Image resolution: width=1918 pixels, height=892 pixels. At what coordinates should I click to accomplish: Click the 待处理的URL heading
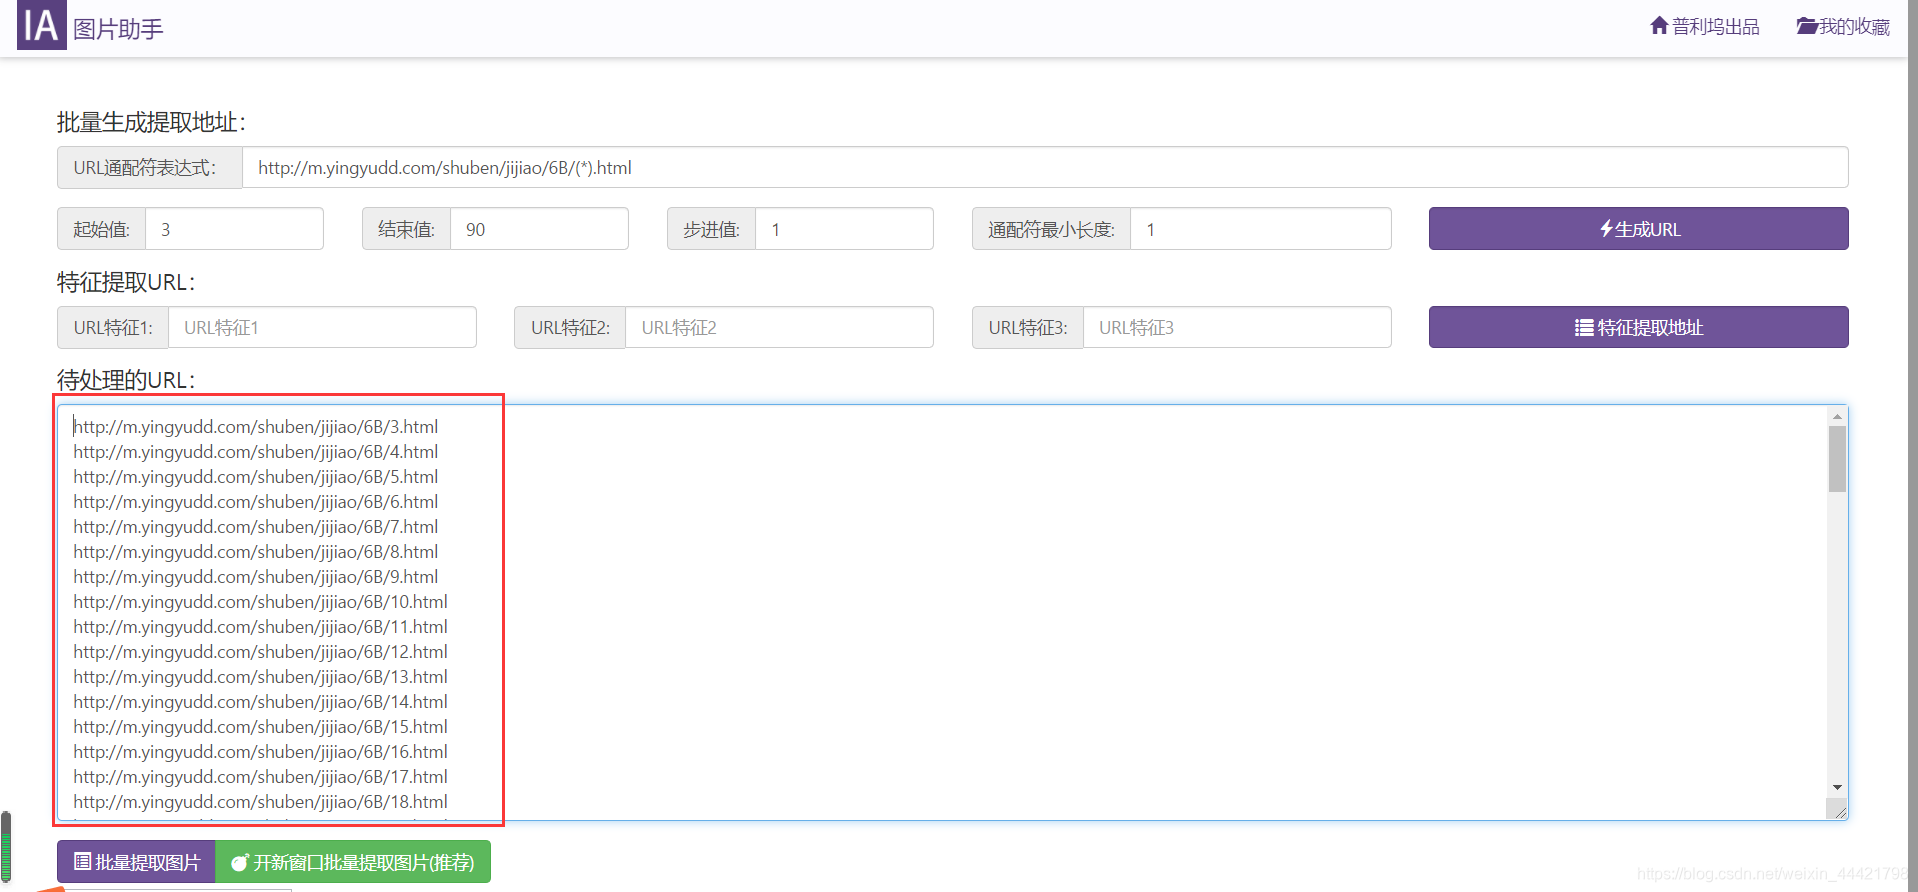pos(126,380)
